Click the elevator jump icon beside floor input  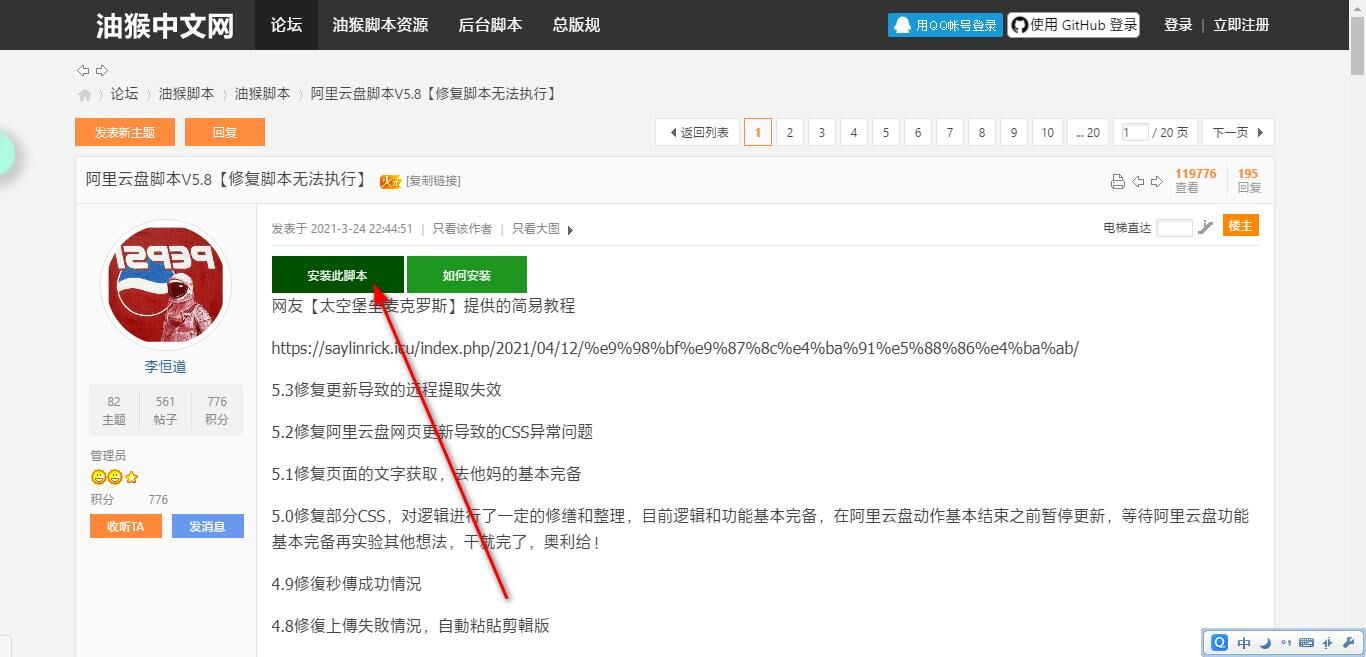click(x=1205, y=227)
